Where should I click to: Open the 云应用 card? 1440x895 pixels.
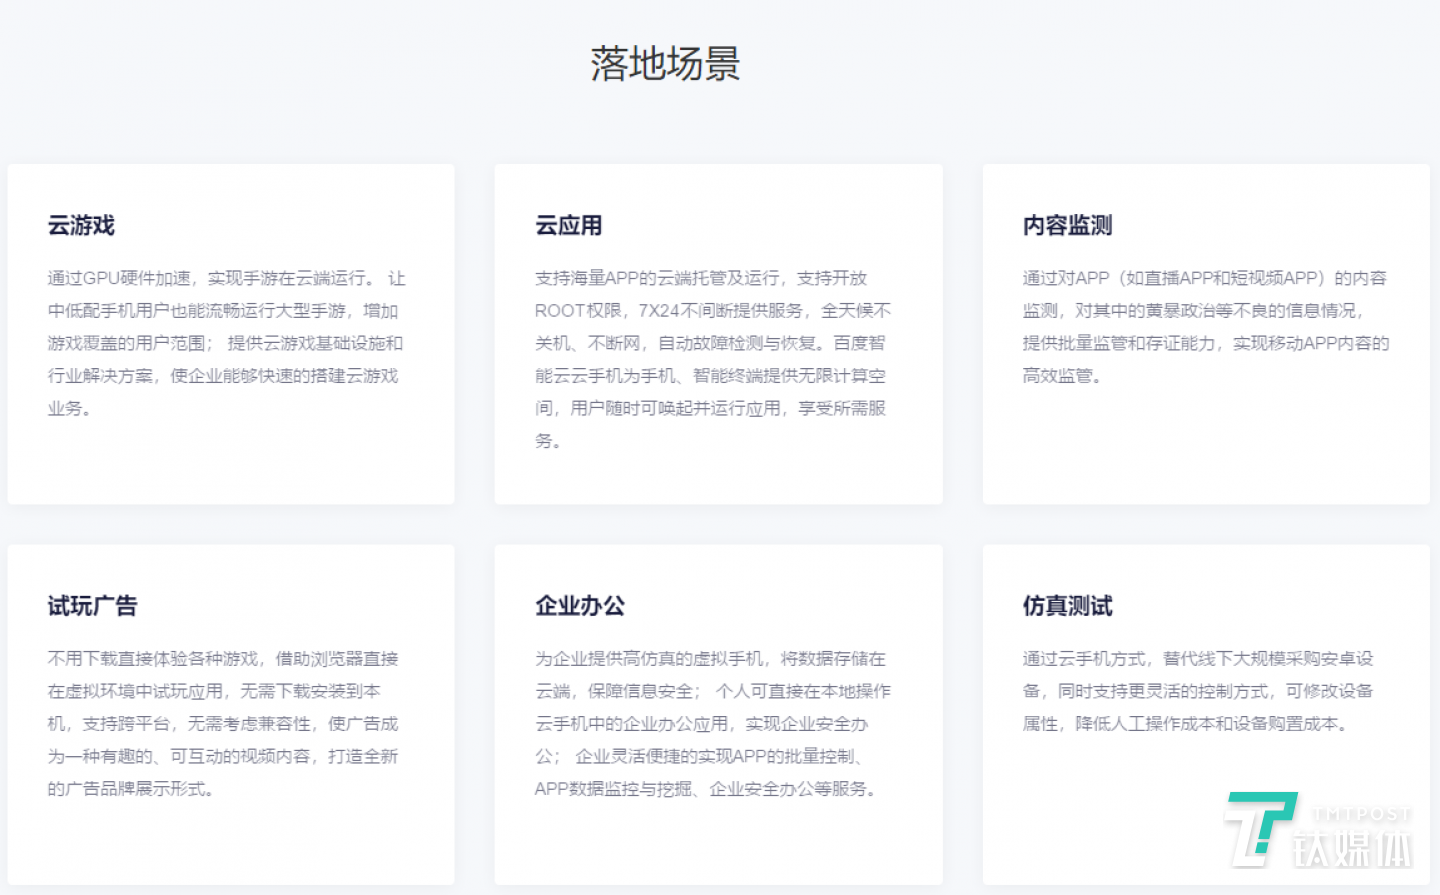[717, 333]
